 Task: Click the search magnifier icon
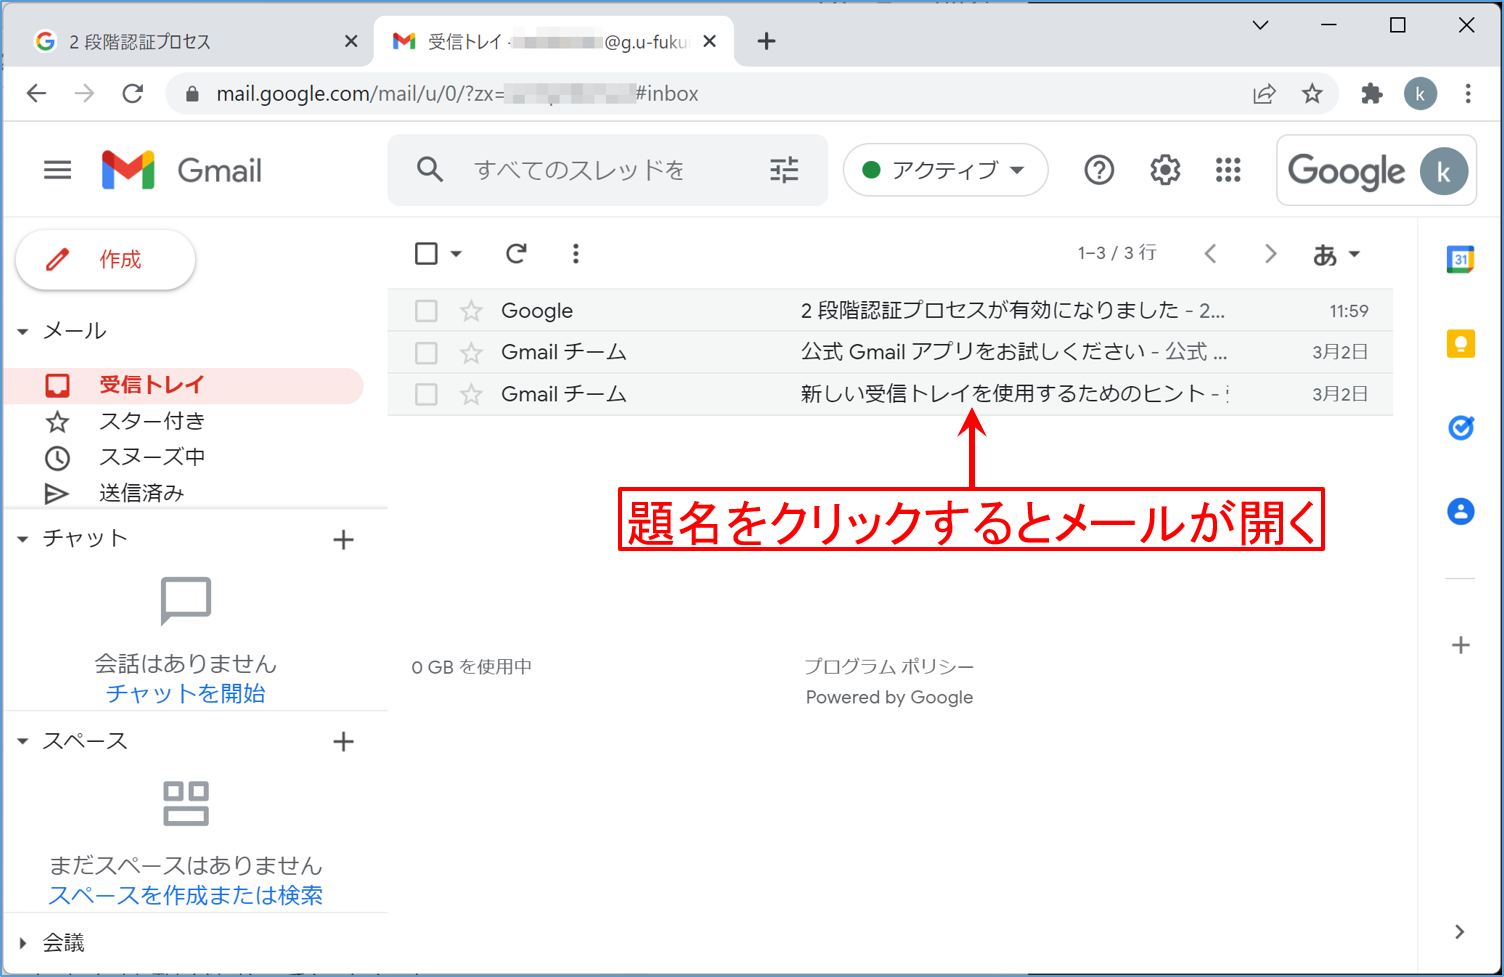coord(430,170)
